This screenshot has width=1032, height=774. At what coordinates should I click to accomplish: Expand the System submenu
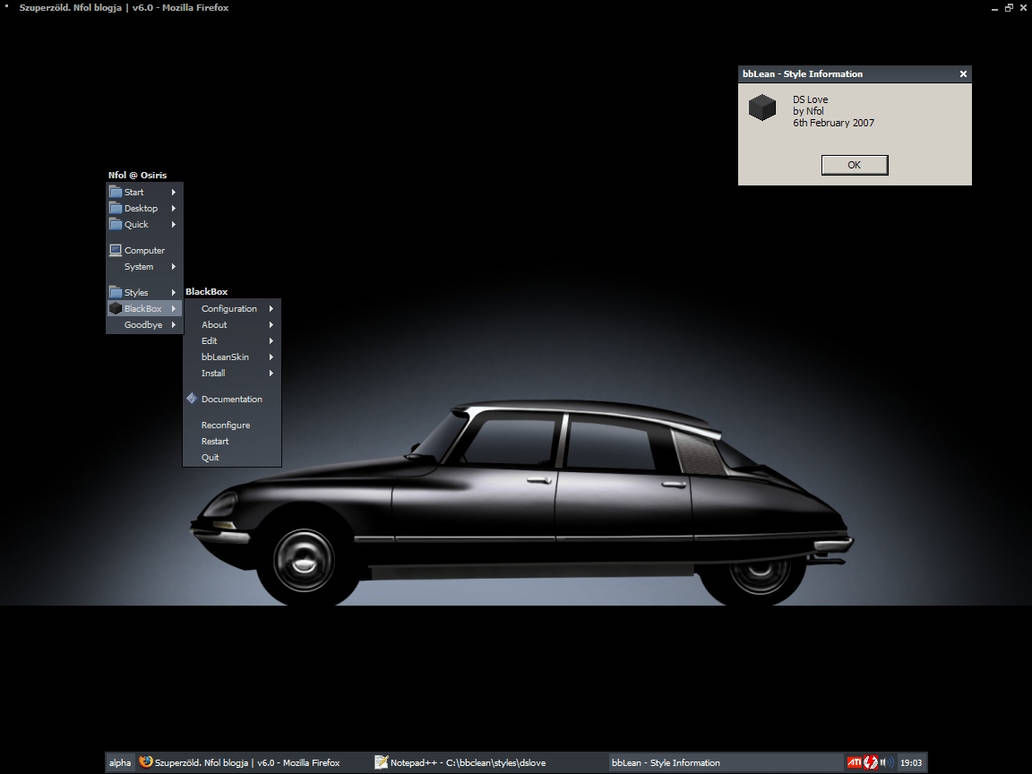pos(144,267)
